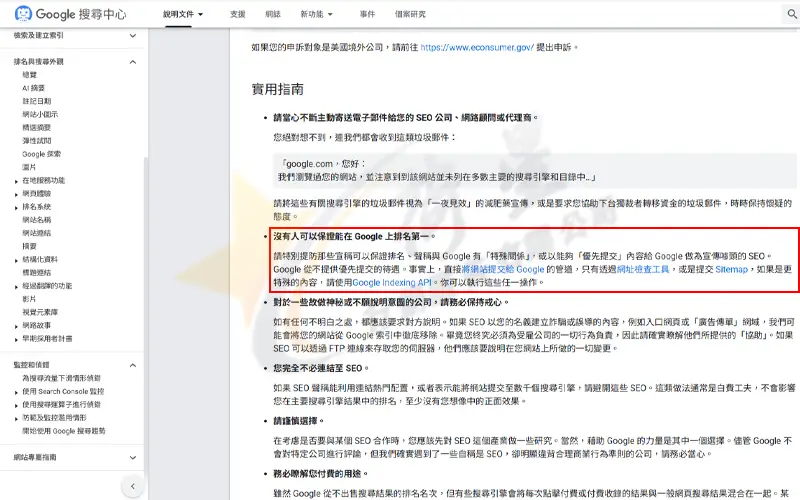Go to the 個案研究 tab
Image resolution: width=800 pixels, height=500 pixels.
tap(410, 14)
